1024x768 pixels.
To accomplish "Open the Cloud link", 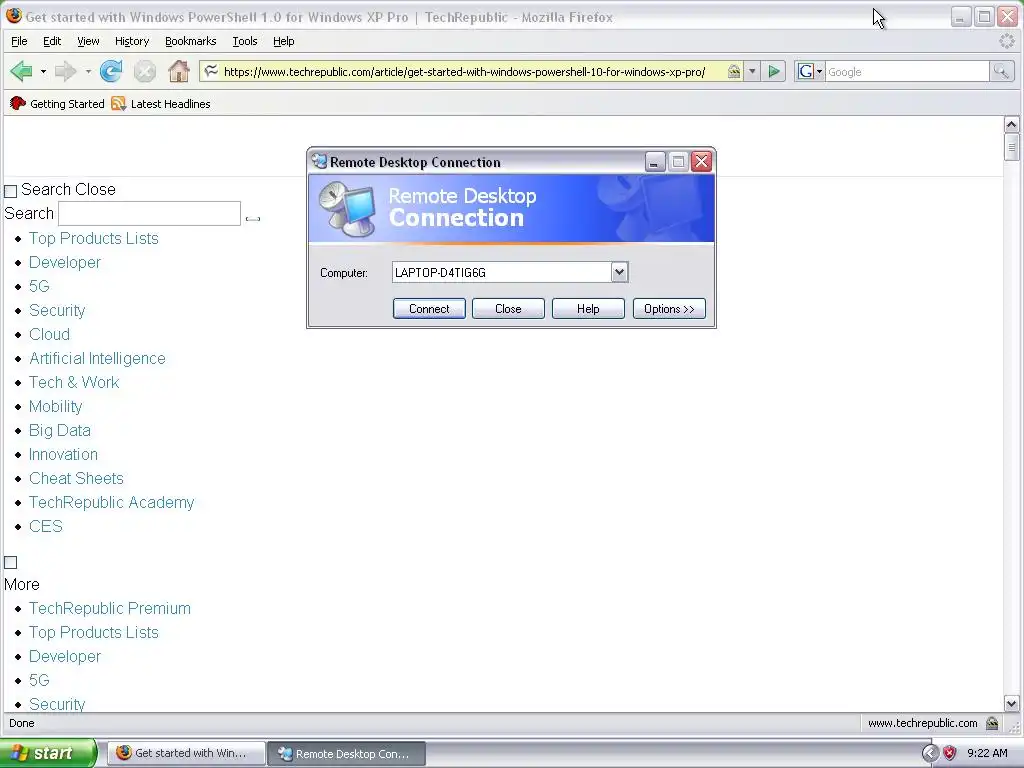I will 49,334.
